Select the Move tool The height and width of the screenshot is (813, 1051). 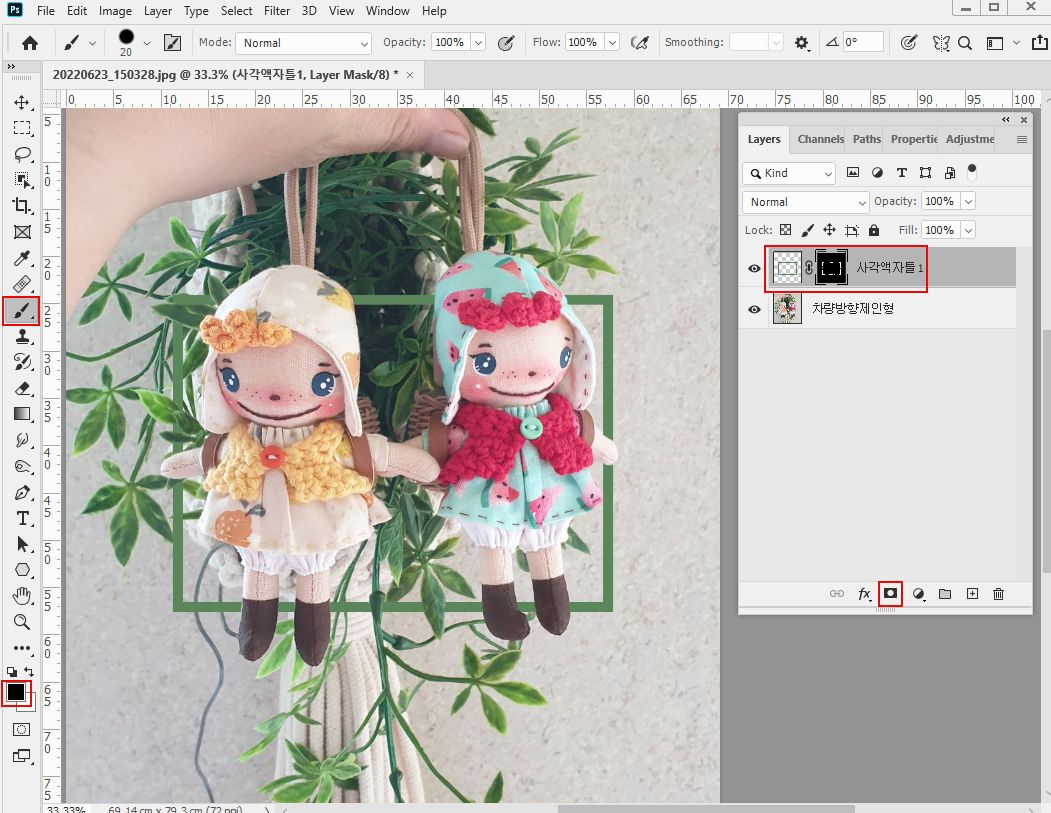[x=22, y=102]
